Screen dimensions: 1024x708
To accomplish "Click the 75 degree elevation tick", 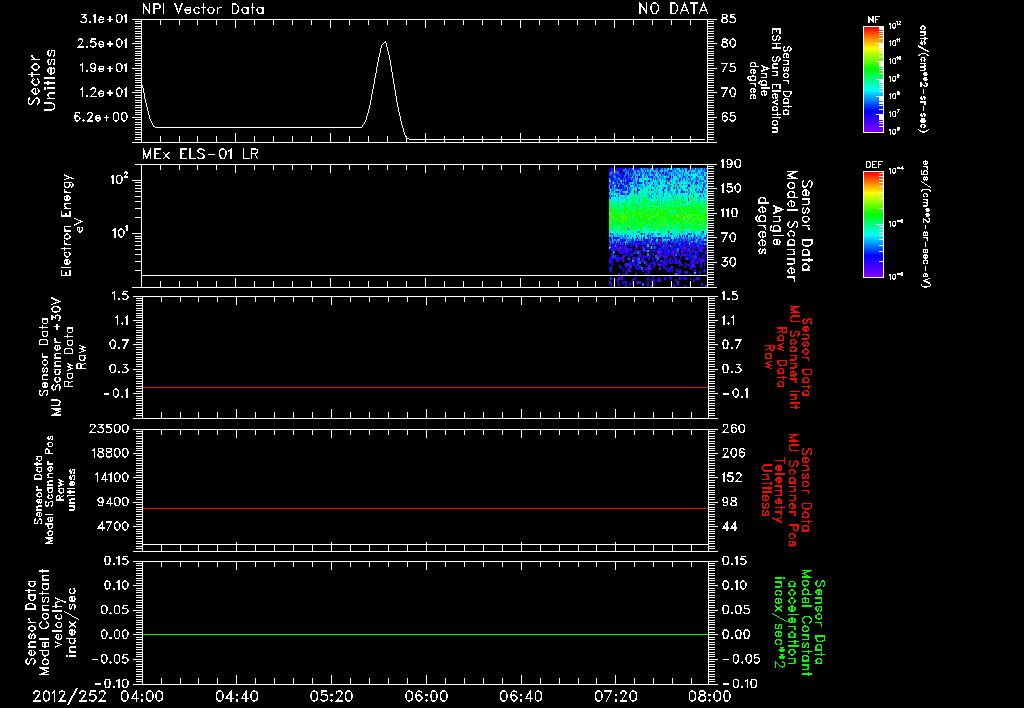I will (729, 68).
